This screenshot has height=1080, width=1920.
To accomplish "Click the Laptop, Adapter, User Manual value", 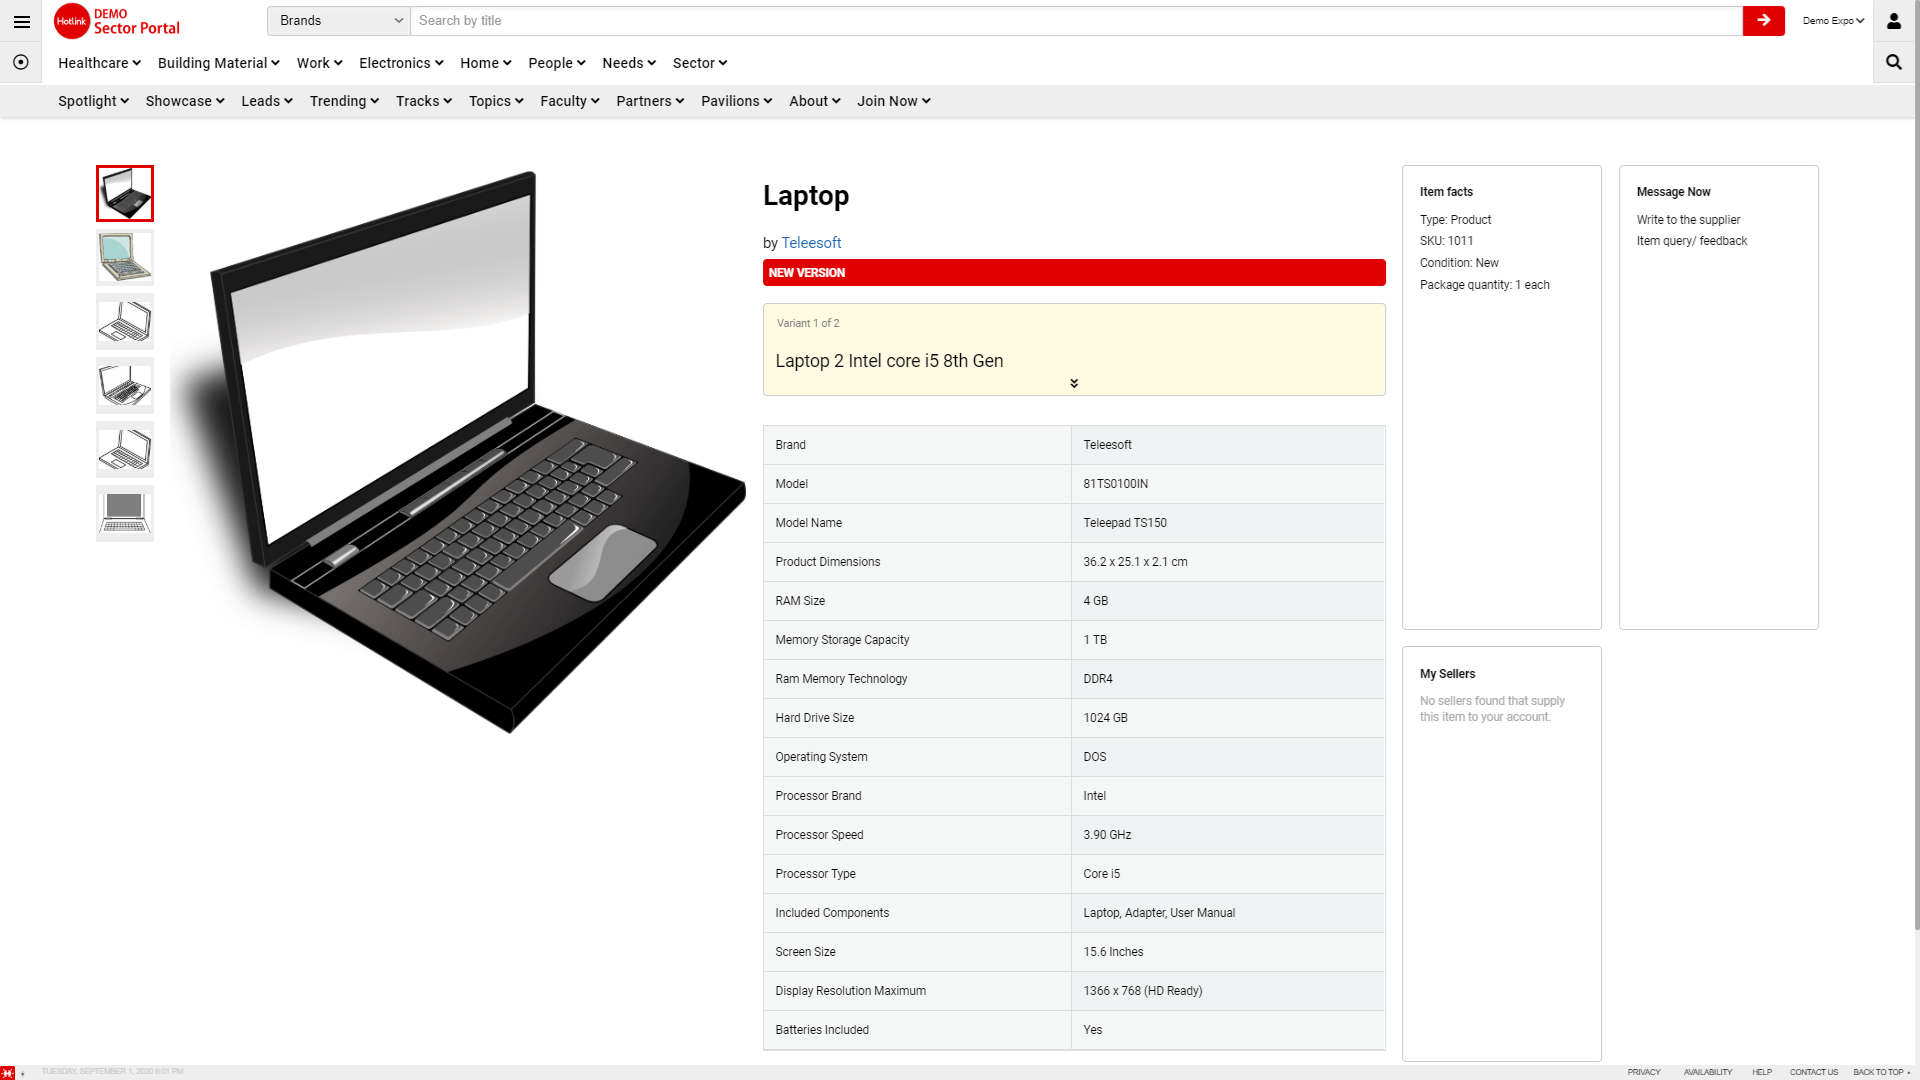I will [1159, 913].
